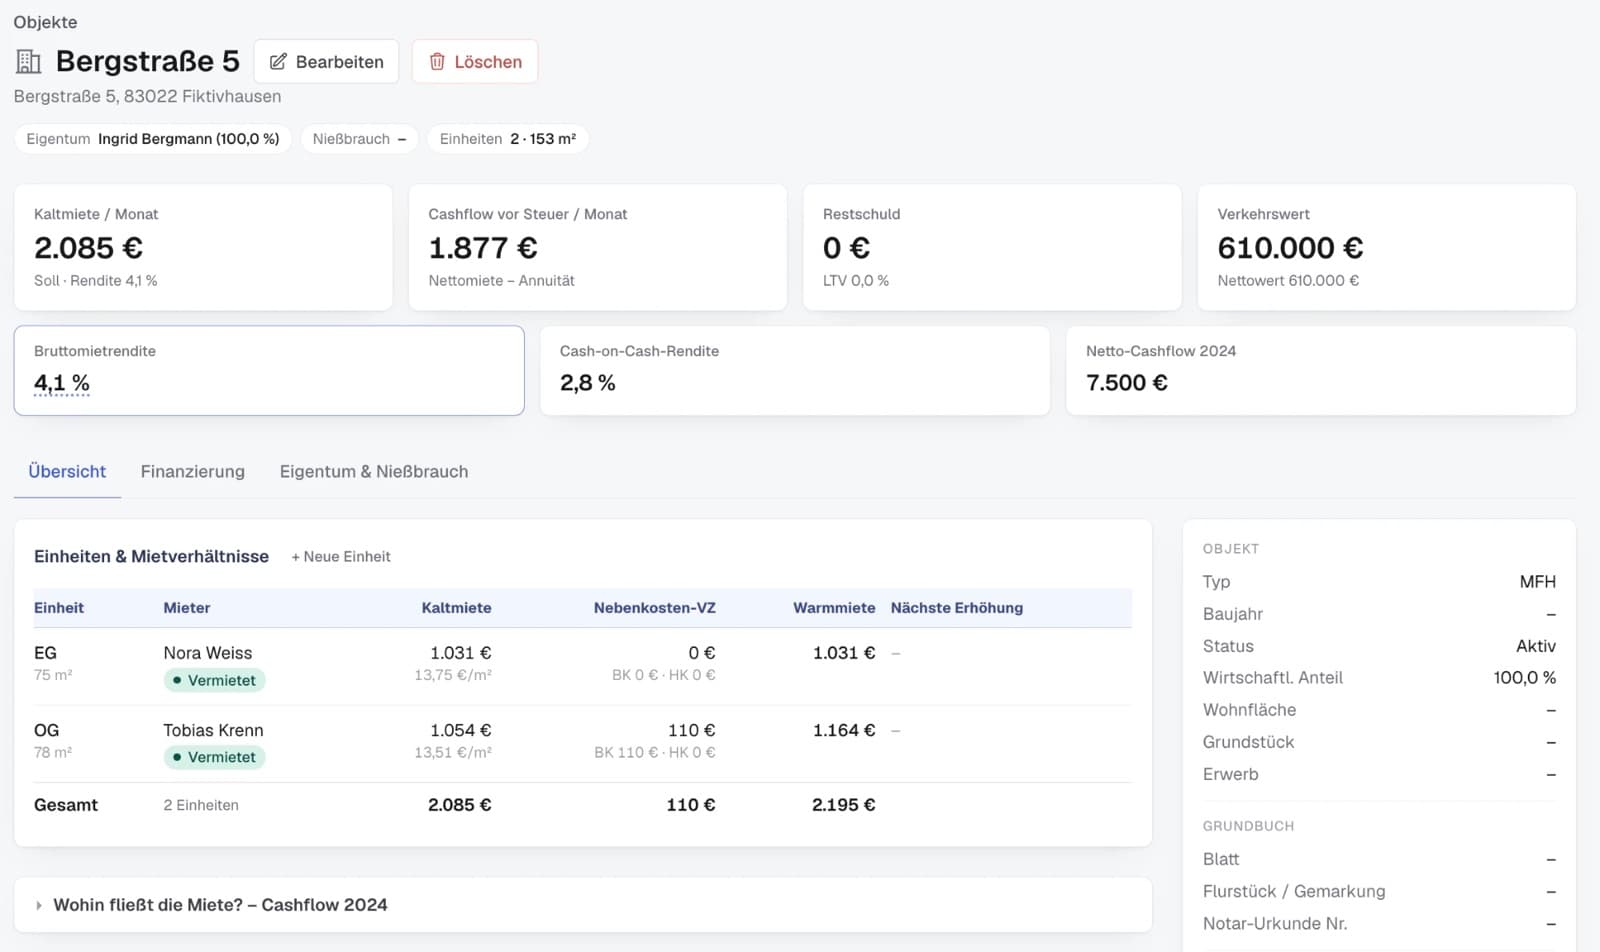
Task: Click the pencil icon in Bearbeiten button
Action: pyautogui.click(x=278, y=62)
